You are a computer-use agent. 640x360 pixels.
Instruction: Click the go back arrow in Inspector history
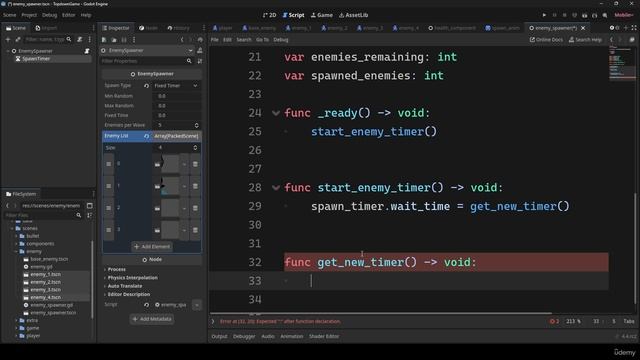[x=182, y=40]
